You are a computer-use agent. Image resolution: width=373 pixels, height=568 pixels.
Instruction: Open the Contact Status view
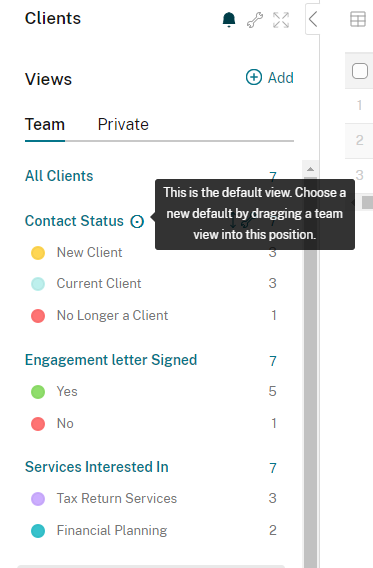(x=74, y=221)
